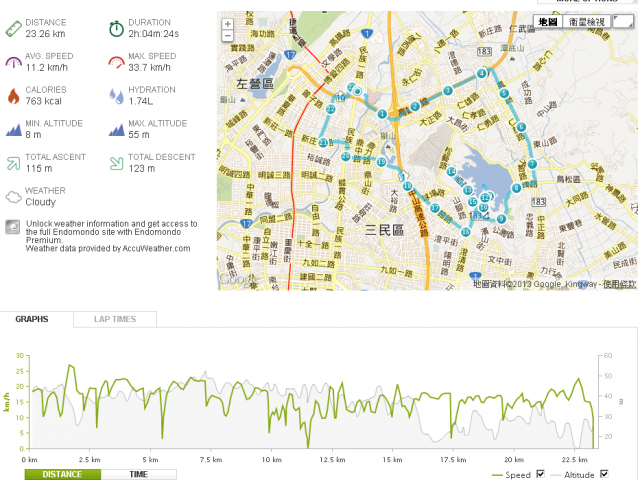Screen dimensions: 640x480
Task: Click the max speed gauge icon
Action: [116, 62]
